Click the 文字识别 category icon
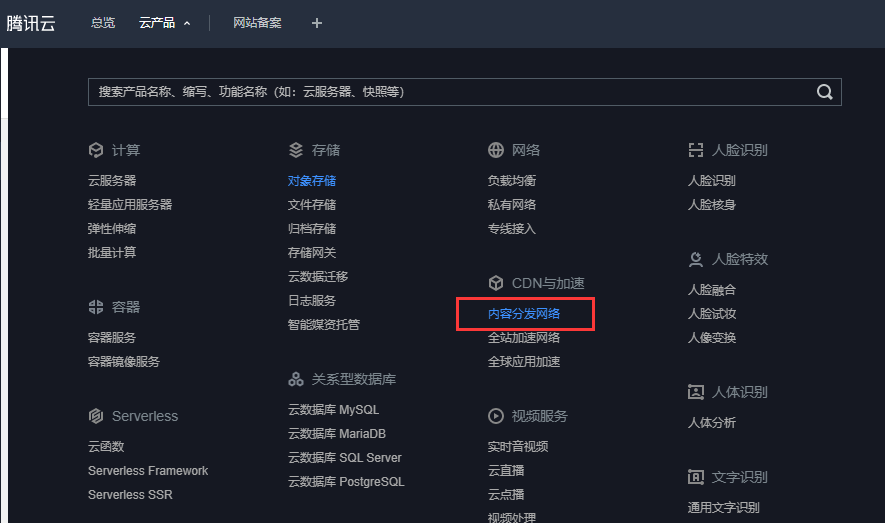 pyautogui.click(x=696, y=477)
